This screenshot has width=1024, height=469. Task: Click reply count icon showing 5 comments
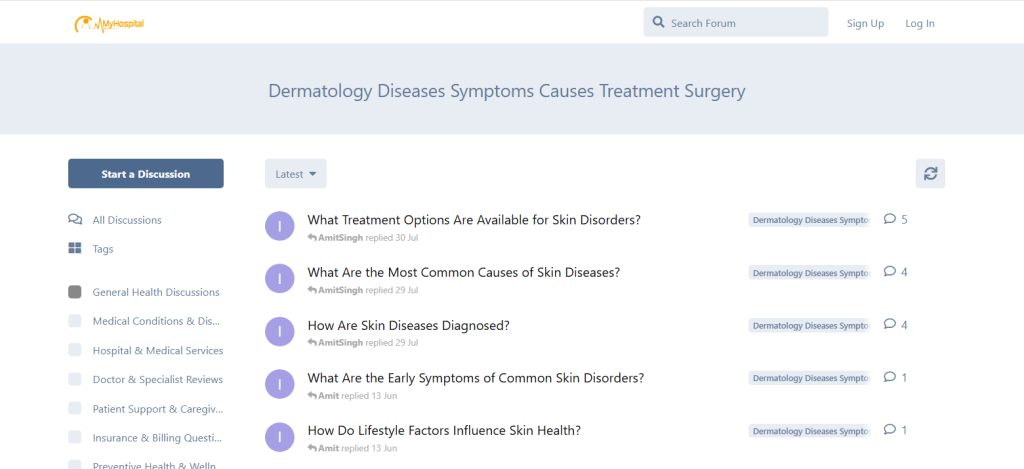tap(889, 219)
